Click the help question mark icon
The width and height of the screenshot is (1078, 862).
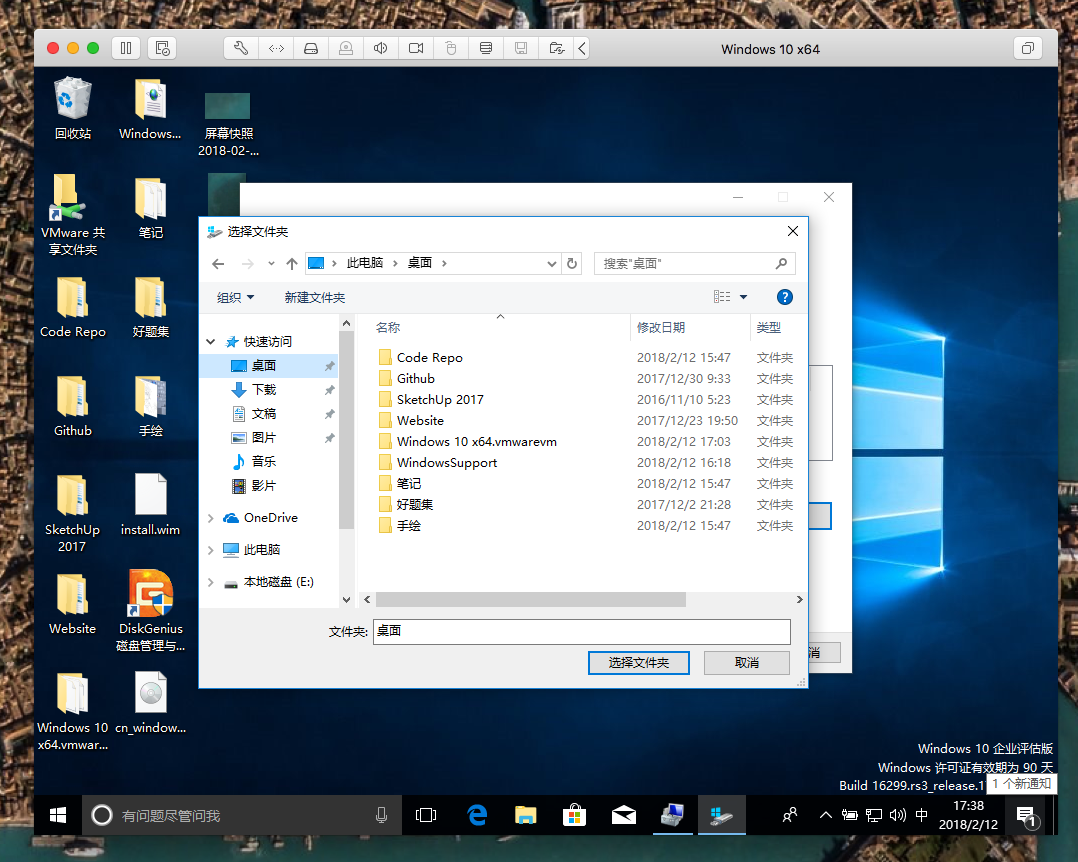[785, 297]
